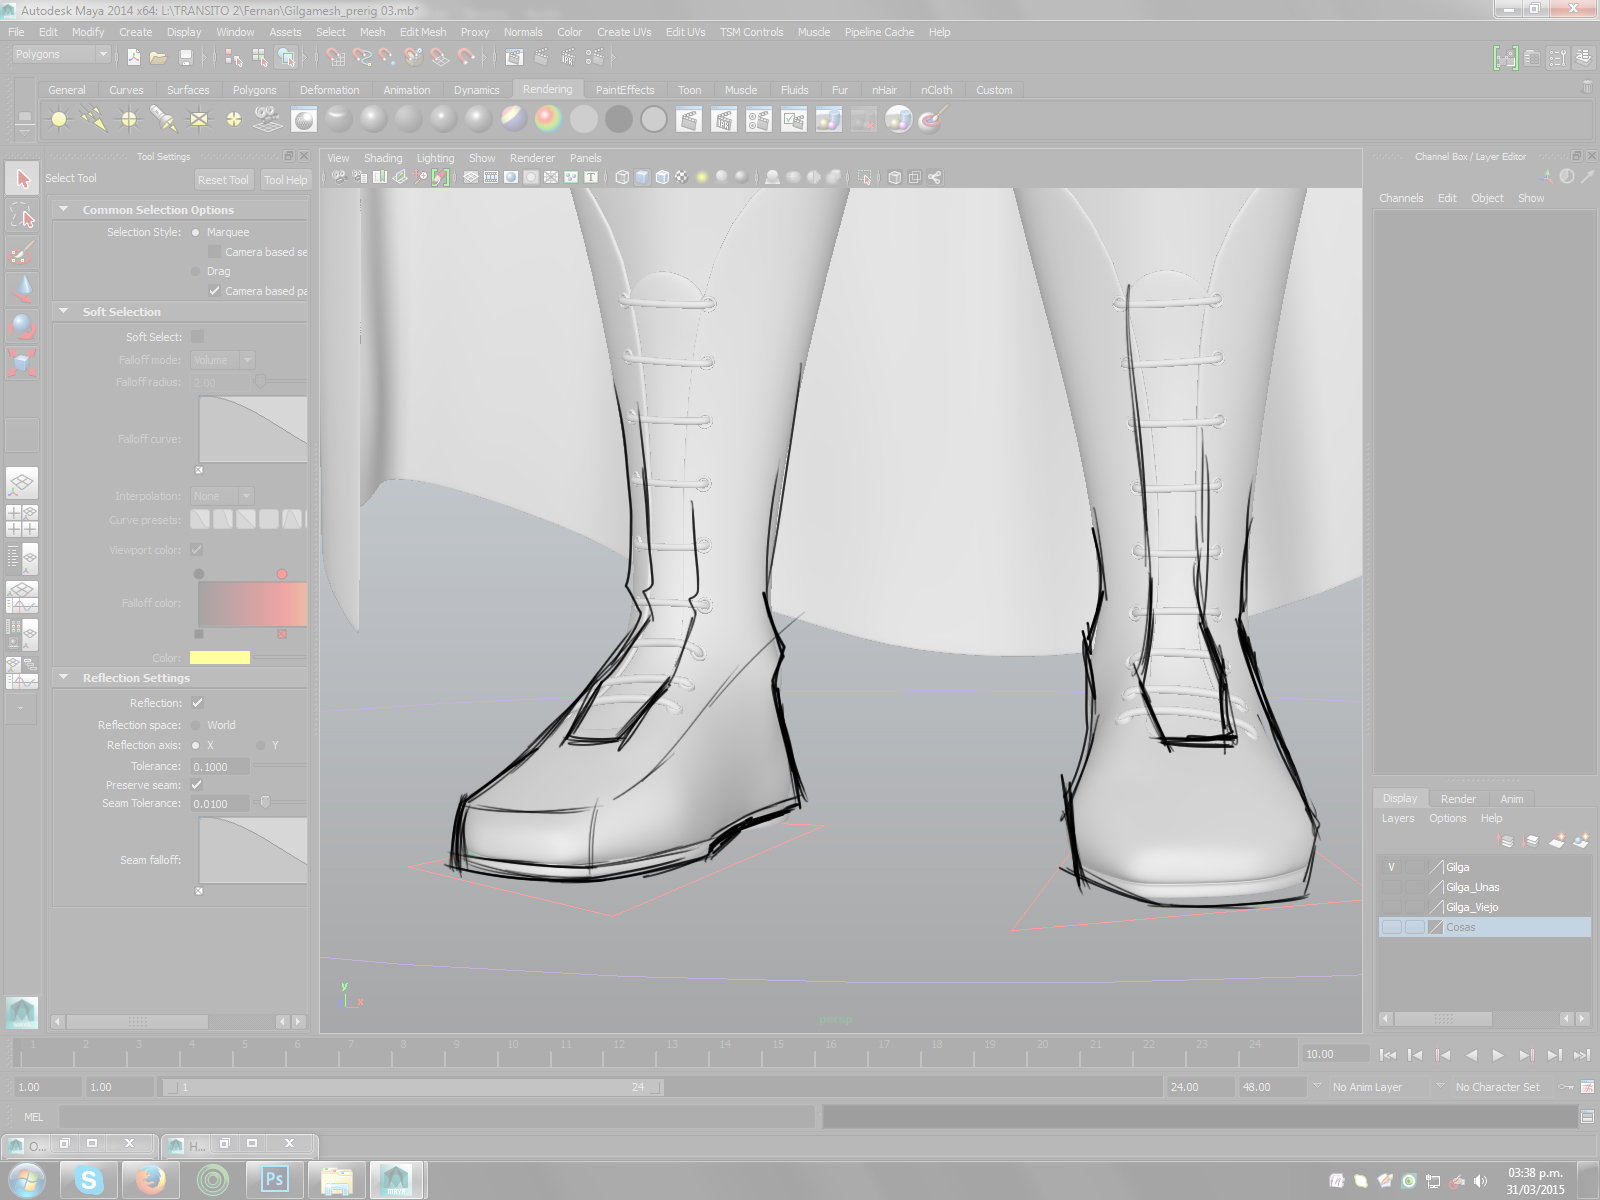Collapse the Soft Selection section
This screenshot has width=1600, height=1200.
point(64,312)
